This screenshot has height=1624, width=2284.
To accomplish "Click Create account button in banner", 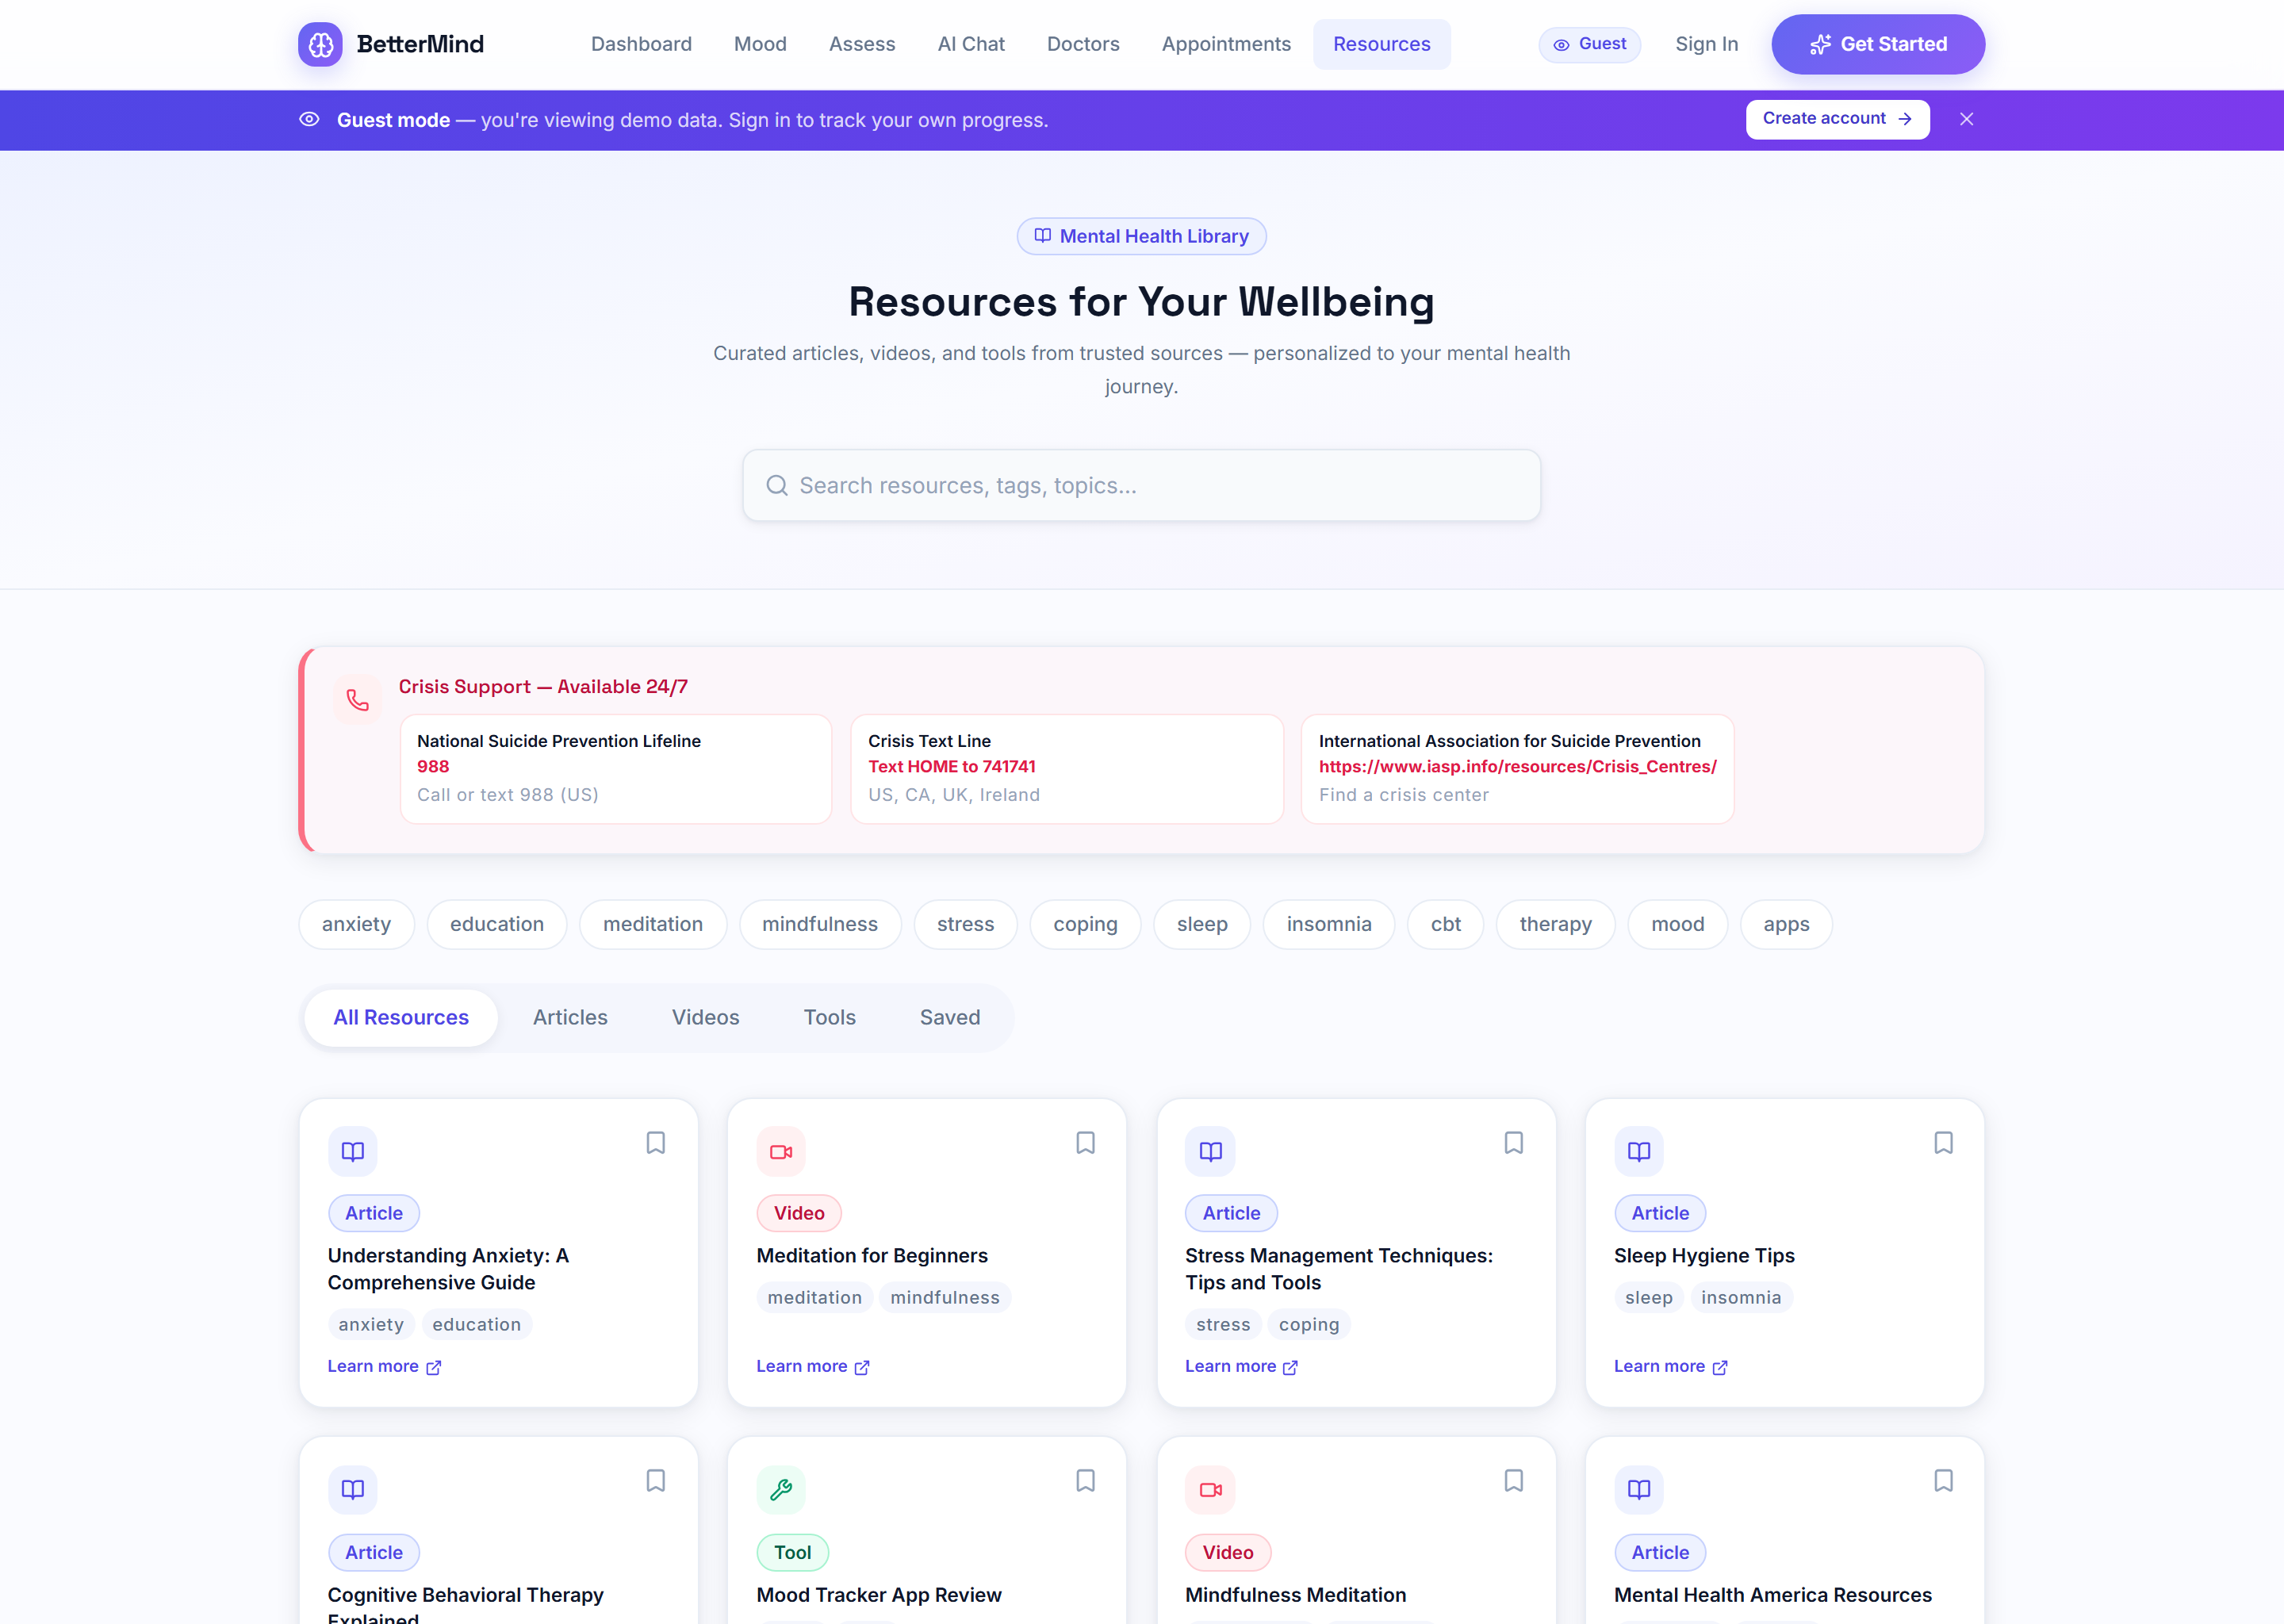I will [x=1837, y=119].
